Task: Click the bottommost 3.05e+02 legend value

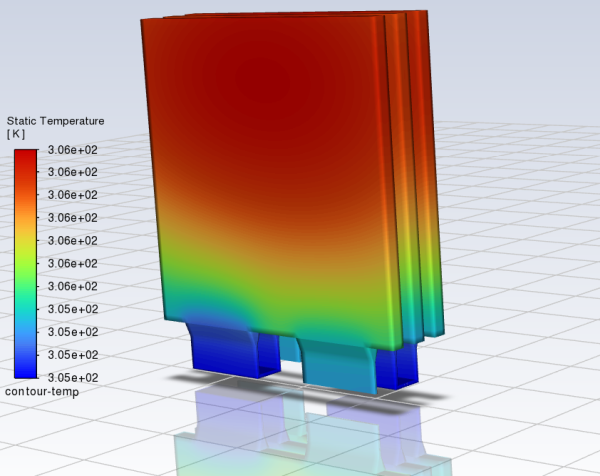Action: point(73,378)
